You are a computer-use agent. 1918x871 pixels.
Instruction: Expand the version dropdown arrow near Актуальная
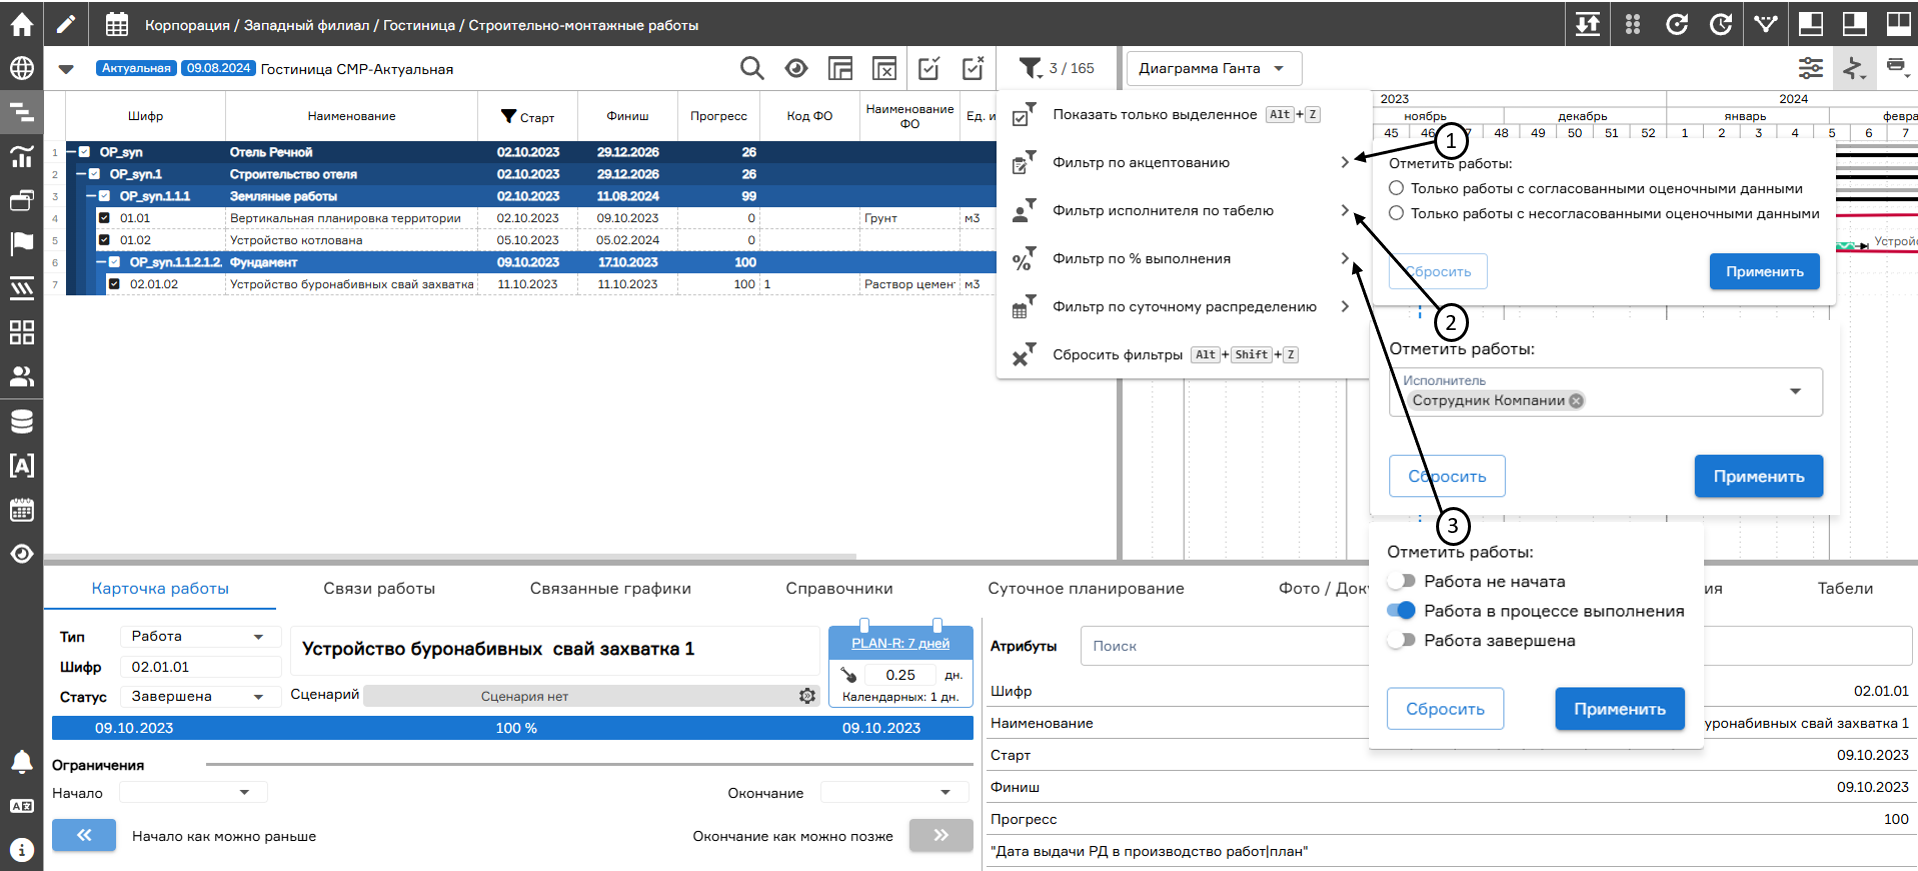66,69
